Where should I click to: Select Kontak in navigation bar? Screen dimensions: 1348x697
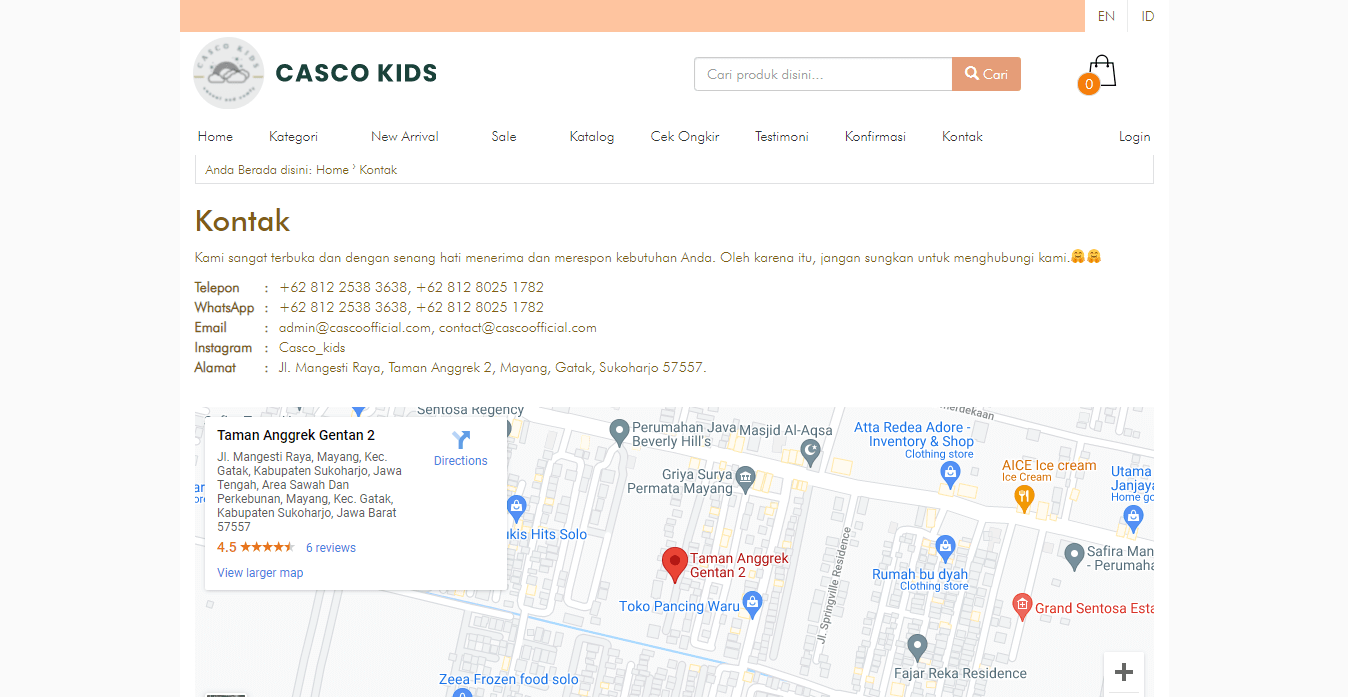[962, 137]
